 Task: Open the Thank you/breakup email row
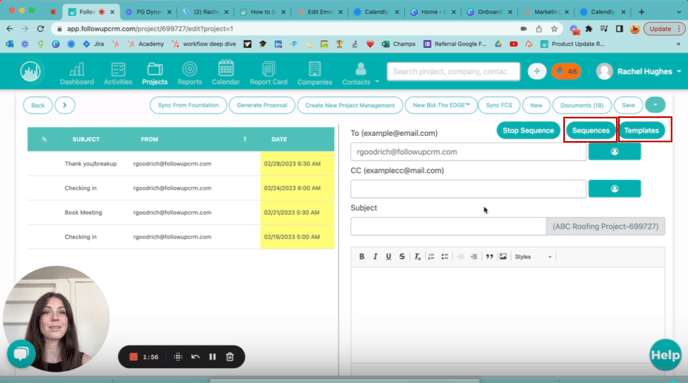point(181,164)
